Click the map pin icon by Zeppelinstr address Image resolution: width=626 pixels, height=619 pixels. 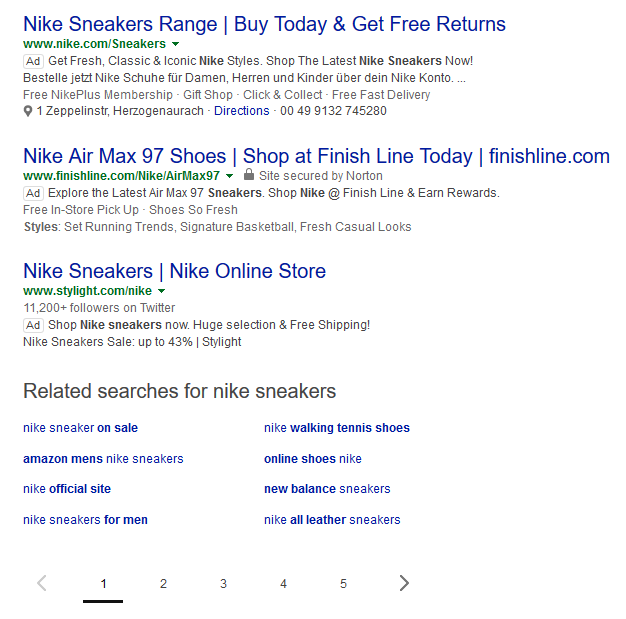click(x=28, y=111)
